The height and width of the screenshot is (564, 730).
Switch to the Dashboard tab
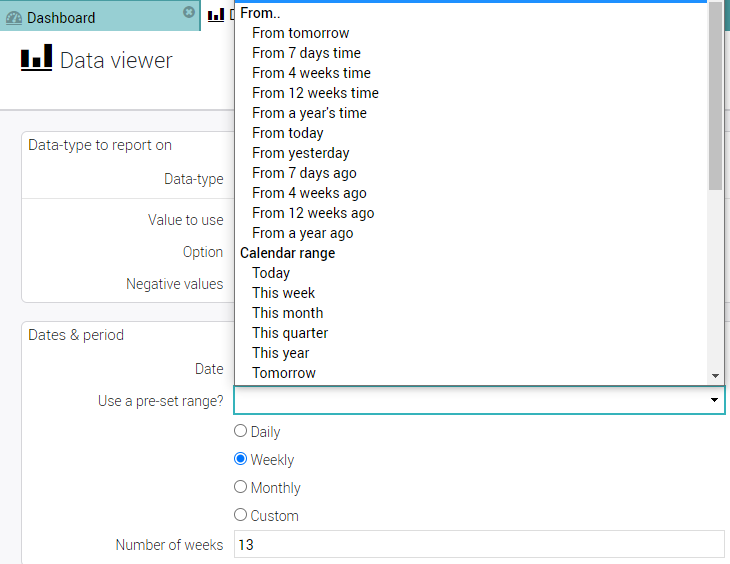60,17
